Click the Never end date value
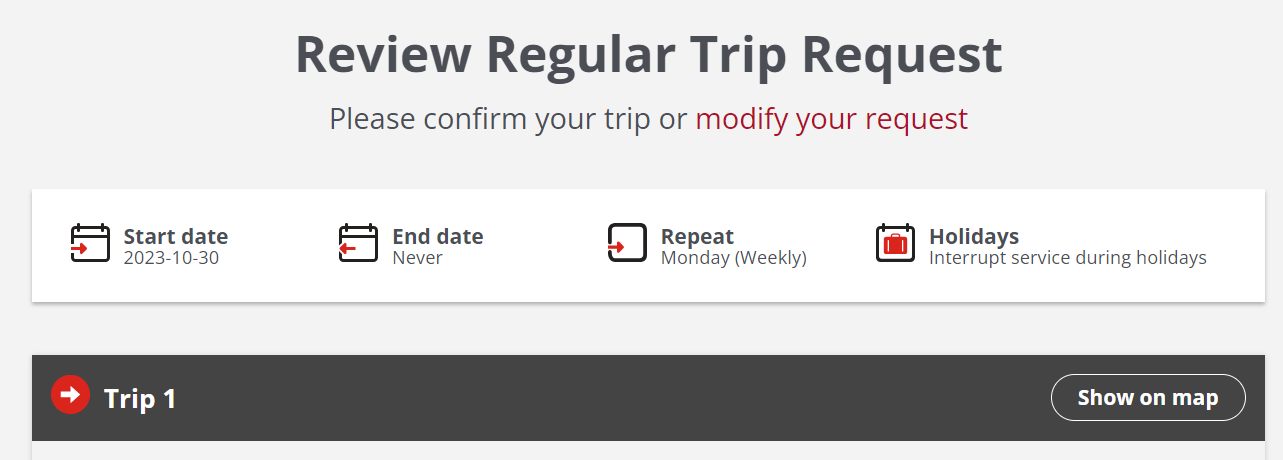This screenshot has width=1283, height=460. coord(417,258)
